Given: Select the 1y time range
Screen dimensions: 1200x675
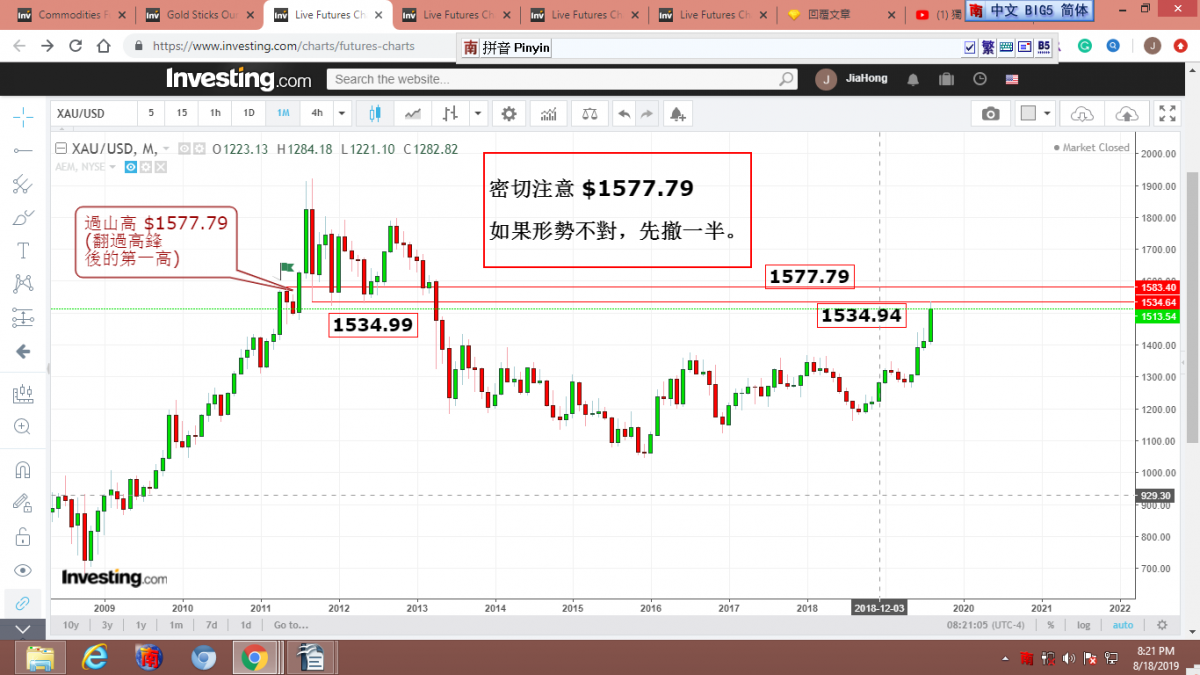Looking at the screenshot, I should click(x=141, y=625).
